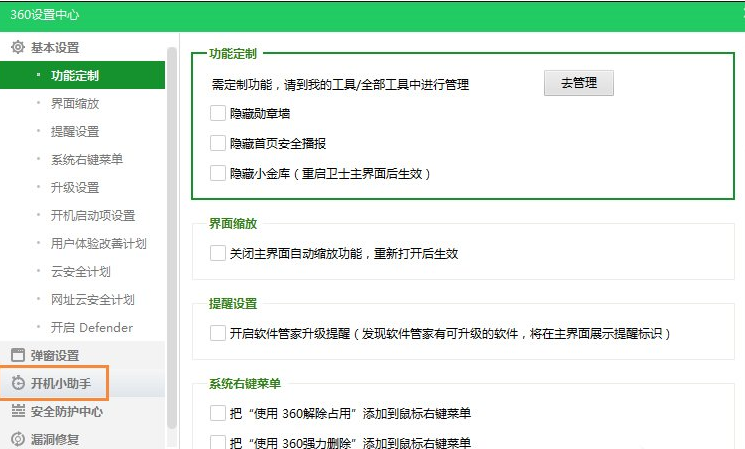The image size is (745, 449).
Task: Check 使用 360解除占用 right-click menu option
Action: coord(218,413)
